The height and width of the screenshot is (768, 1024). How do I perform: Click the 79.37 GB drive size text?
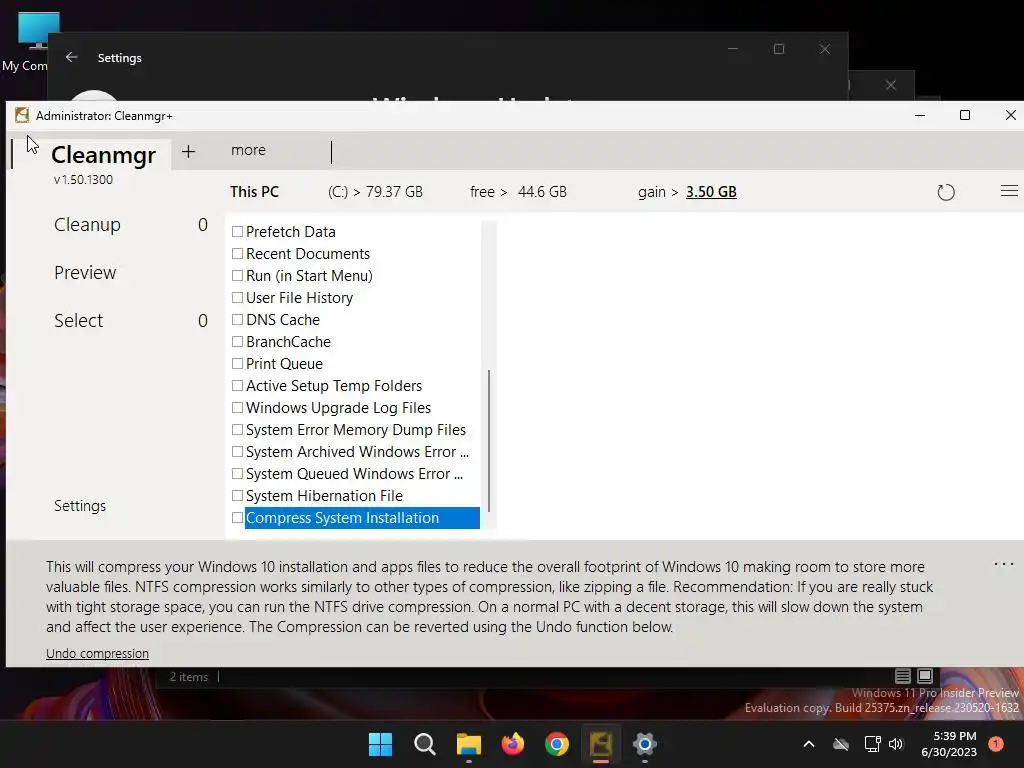pos(394,192)
